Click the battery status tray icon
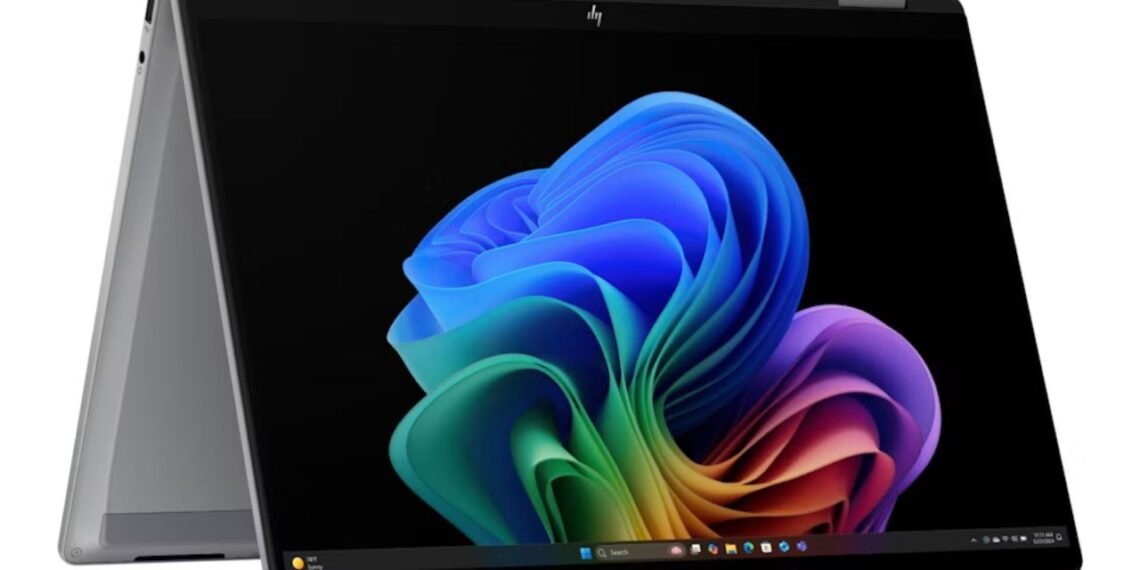 pos(1024,538)
